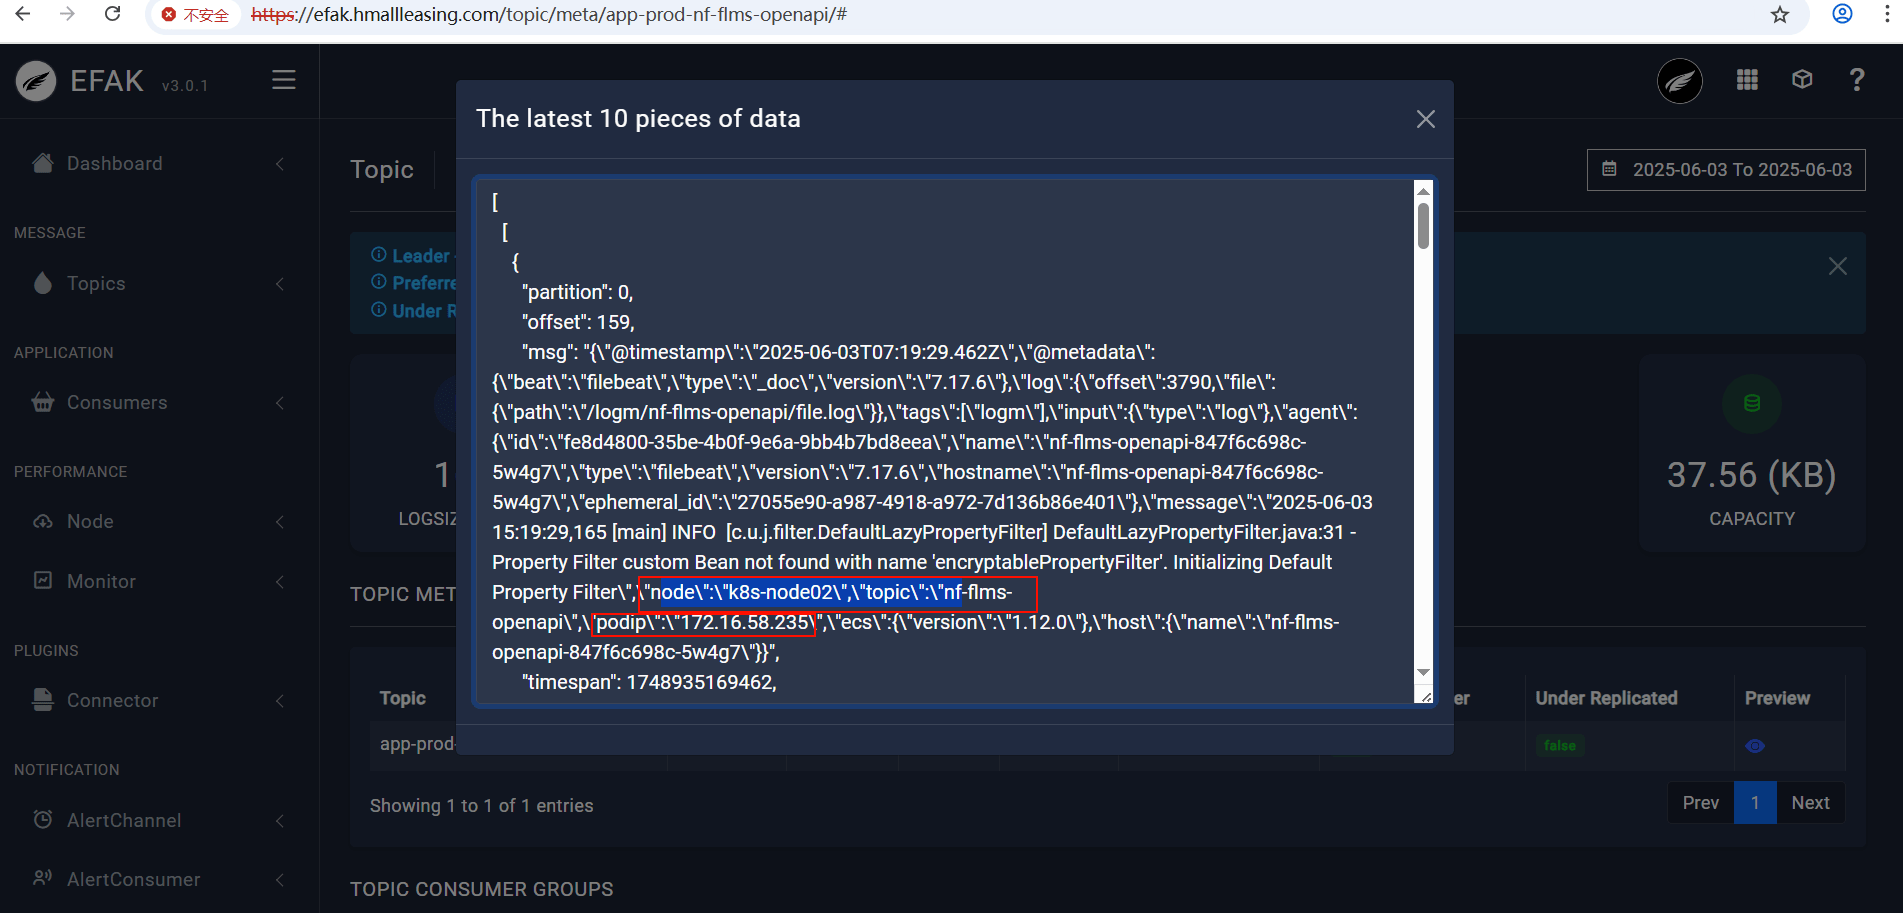Image resolution: width=1903 pixels, height=913 pixels.
Task: Click the hamburger menu icon
Action: (284, 80)
